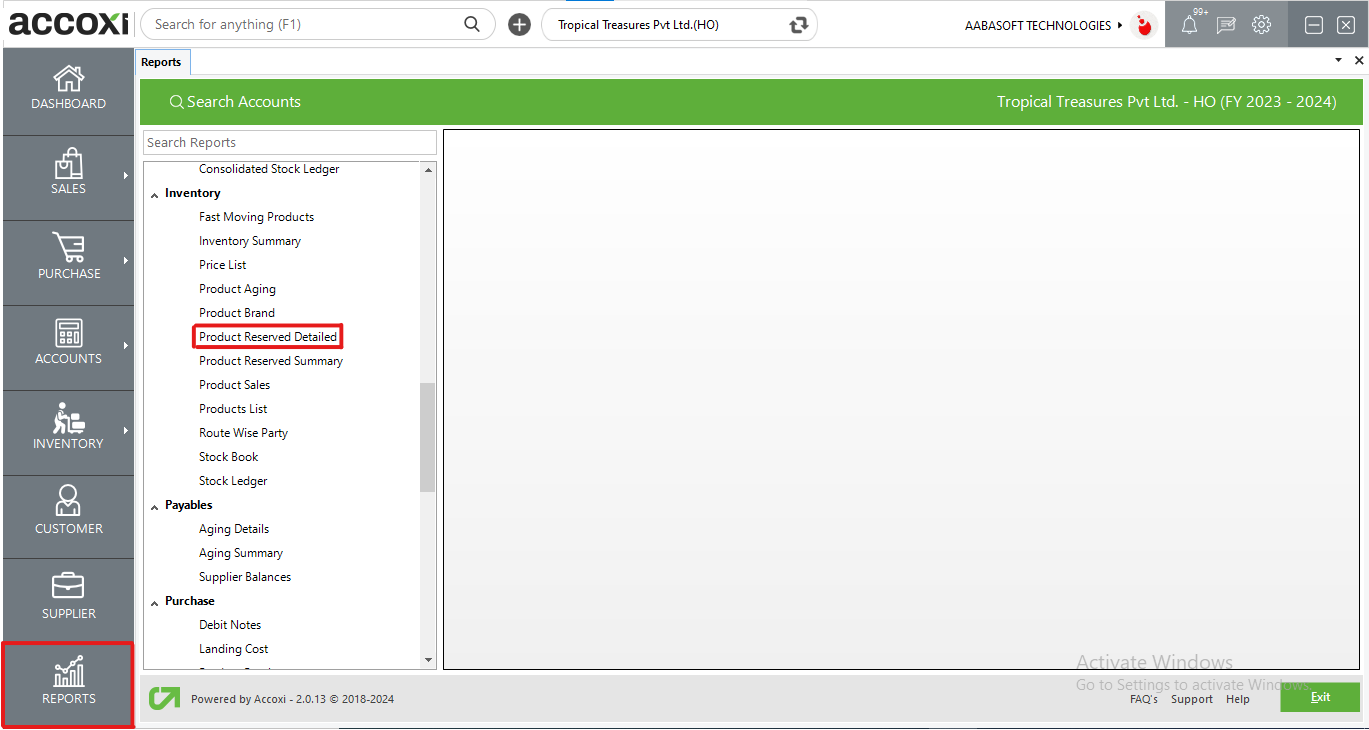The image size is (1369, 730).
Task: Click the notifications bell icon
Action: (x=1189, y=26)
